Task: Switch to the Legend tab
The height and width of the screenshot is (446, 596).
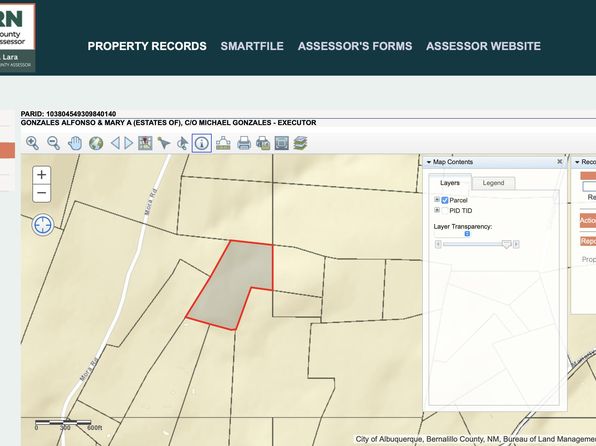Action: (493, 183)
